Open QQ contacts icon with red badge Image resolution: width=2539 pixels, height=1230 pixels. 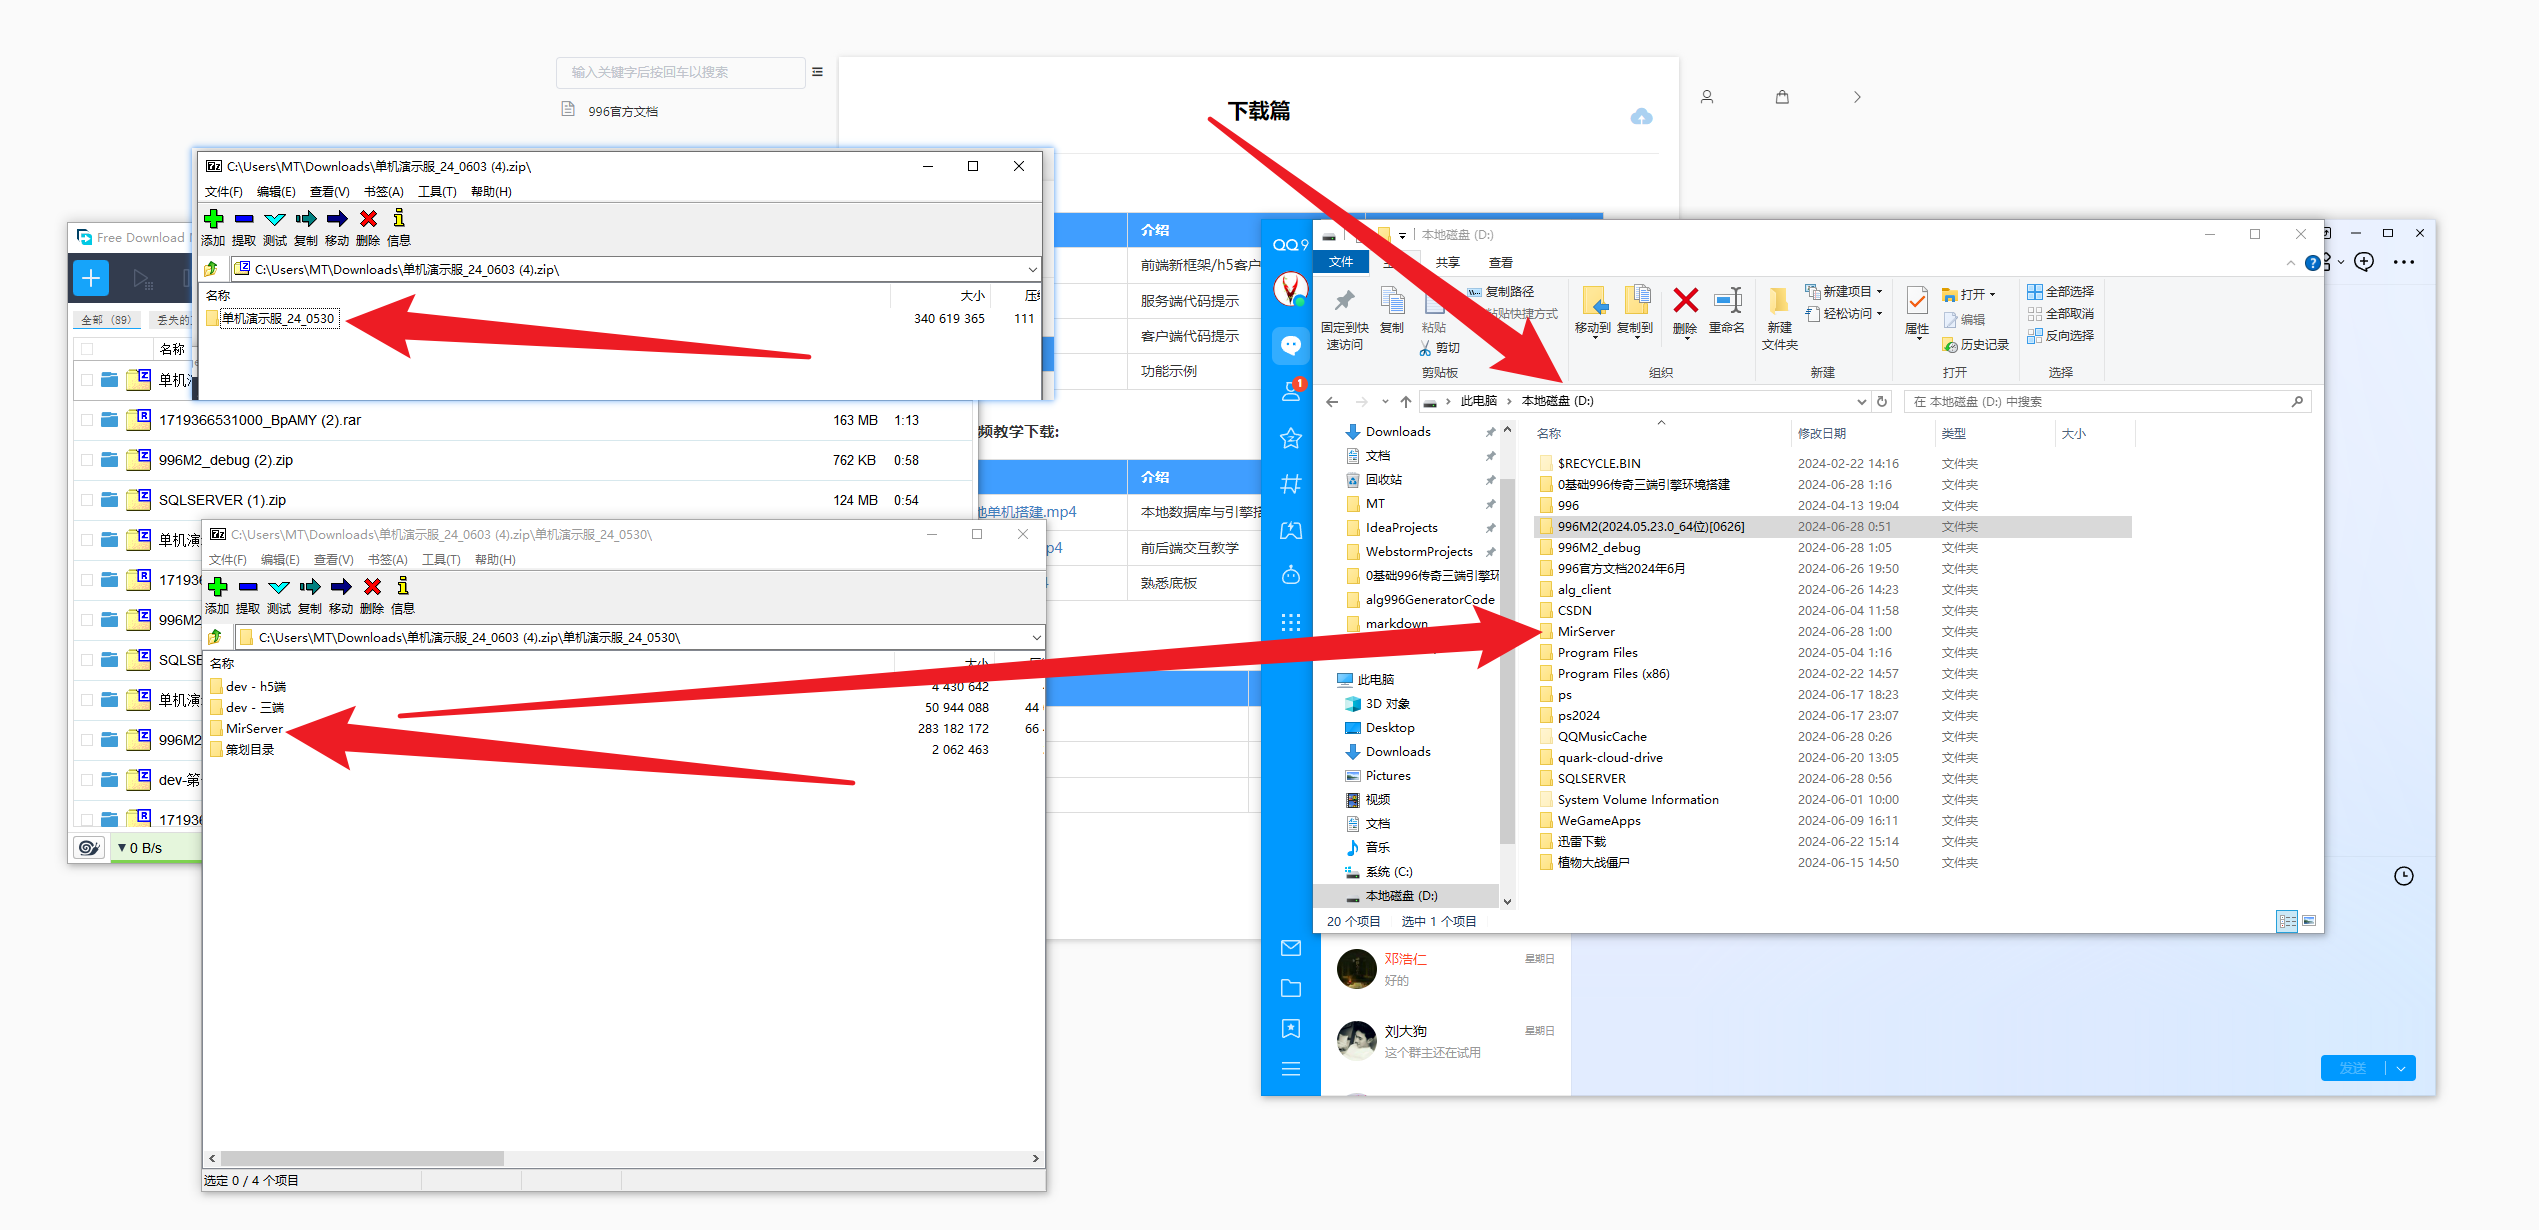[1291, 391]
